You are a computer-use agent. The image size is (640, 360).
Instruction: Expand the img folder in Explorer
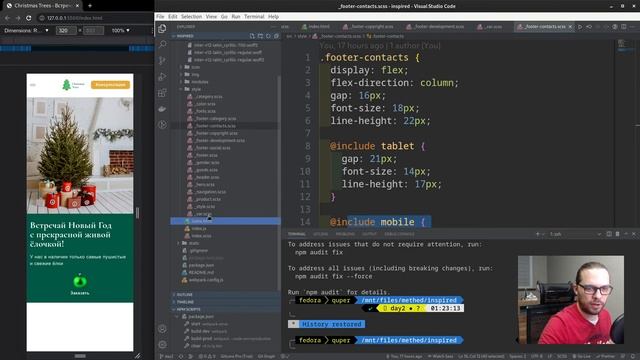click(x=191, y=74)
